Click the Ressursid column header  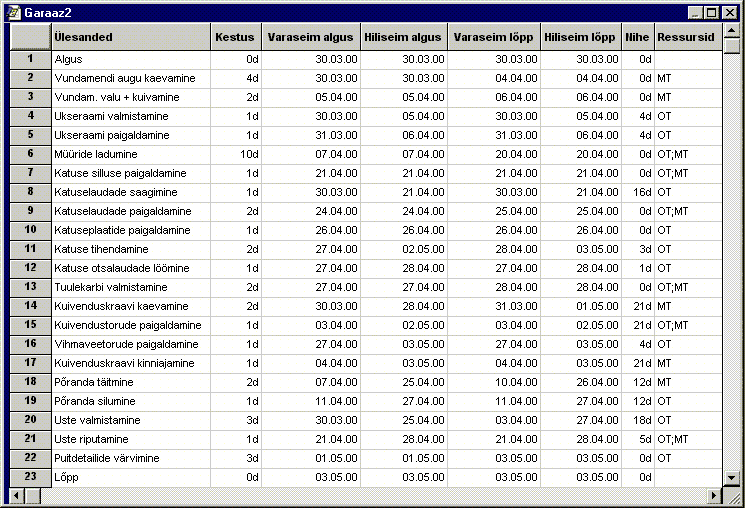688,37
